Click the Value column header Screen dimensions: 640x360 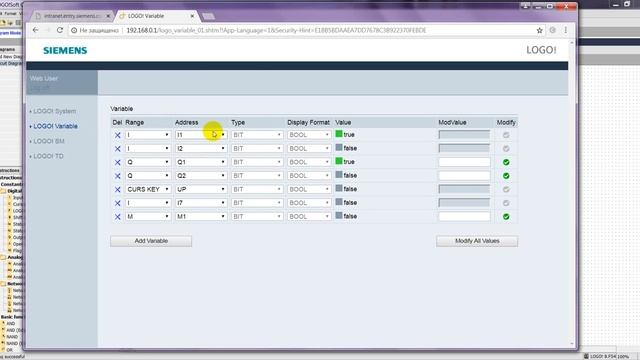coord(343,122)
